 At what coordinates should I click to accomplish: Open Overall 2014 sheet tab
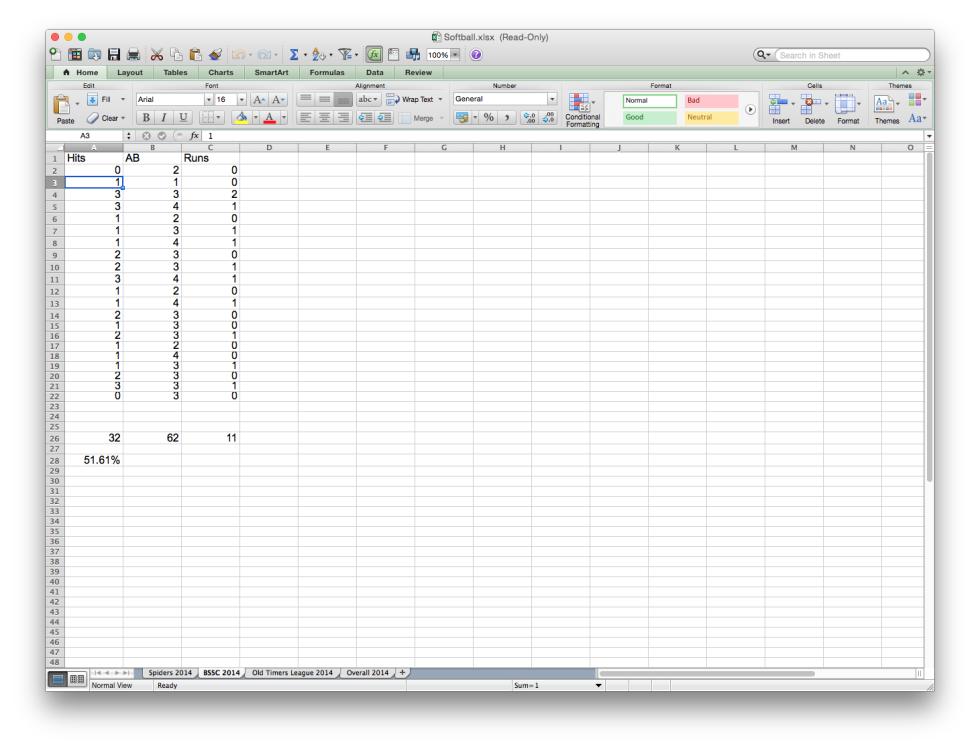(368, 672)
